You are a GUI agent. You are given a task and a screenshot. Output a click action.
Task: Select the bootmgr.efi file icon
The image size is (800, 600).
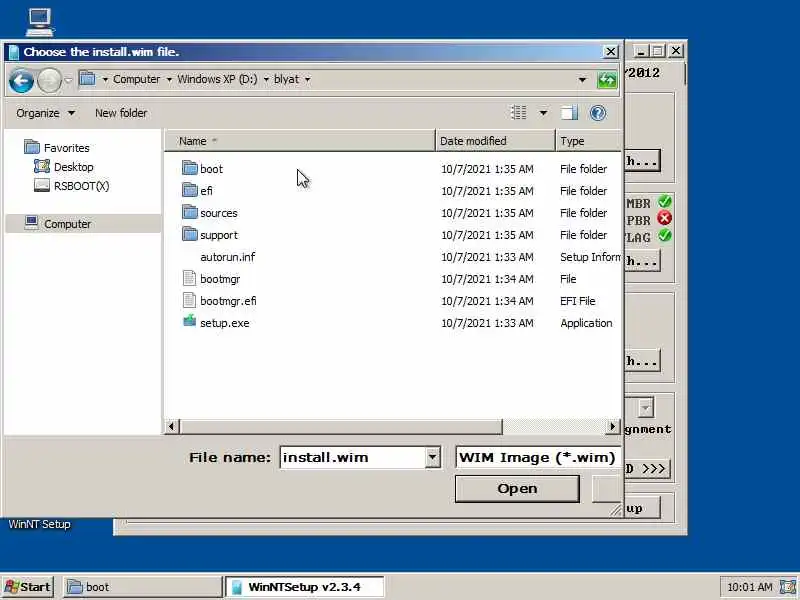(189, 300)
